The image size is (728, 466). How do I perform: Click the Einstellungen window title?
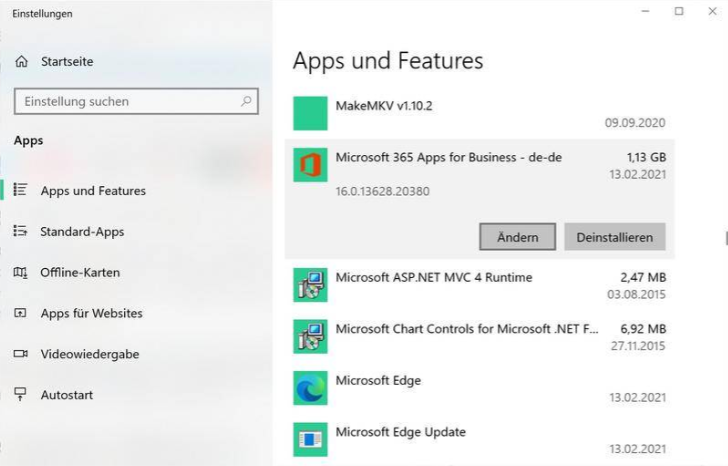click(x=42, y=14)
